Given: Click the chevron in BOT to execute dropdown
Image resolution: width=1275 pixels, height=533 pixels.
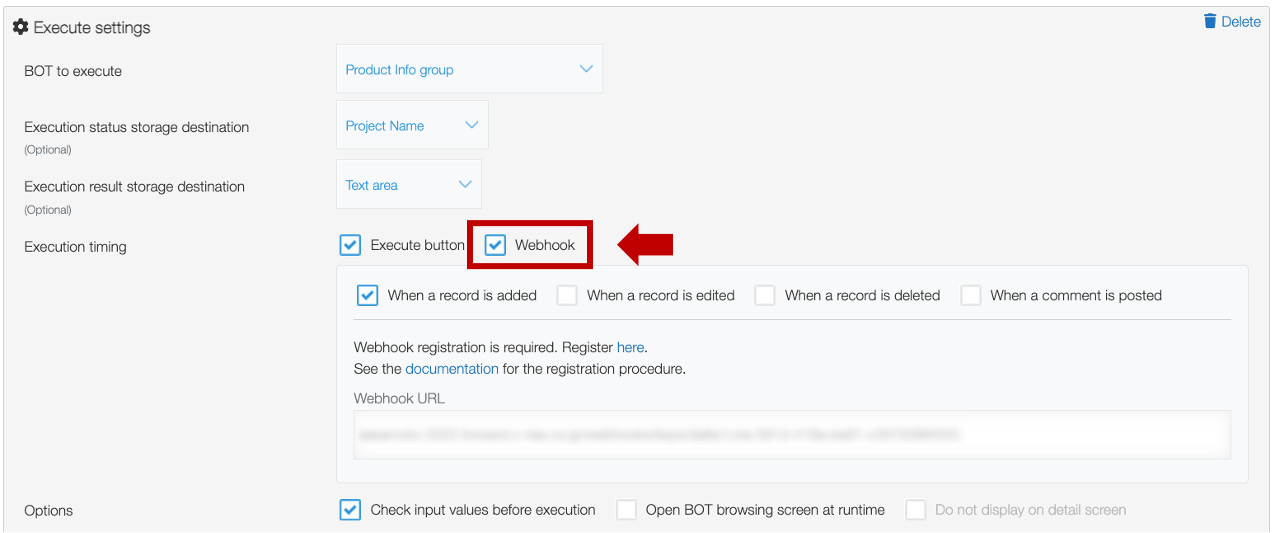Looking at the screenshot, I should 586,69.
